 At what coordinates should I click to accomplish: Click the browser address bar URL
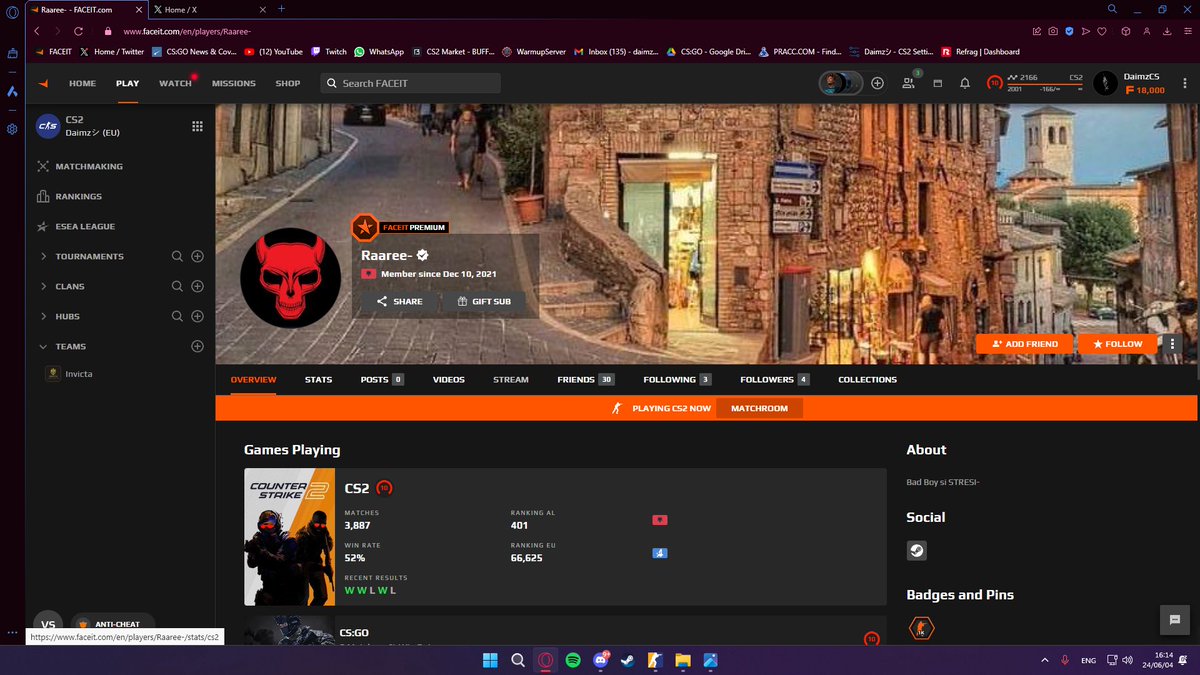coord(186,31)
